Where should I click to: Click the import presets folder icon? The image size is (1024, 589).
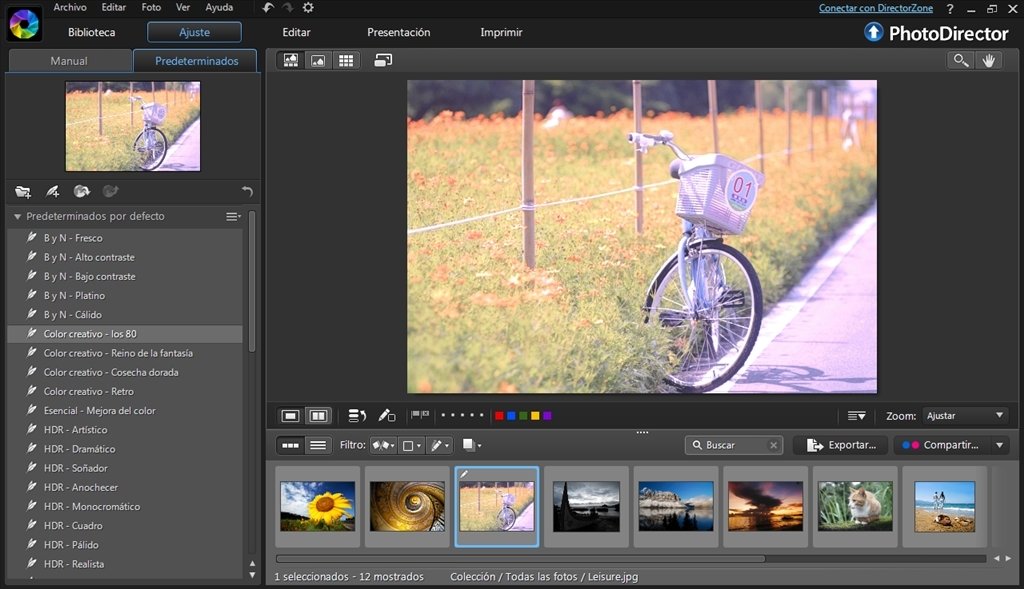[x=23, y=191]
